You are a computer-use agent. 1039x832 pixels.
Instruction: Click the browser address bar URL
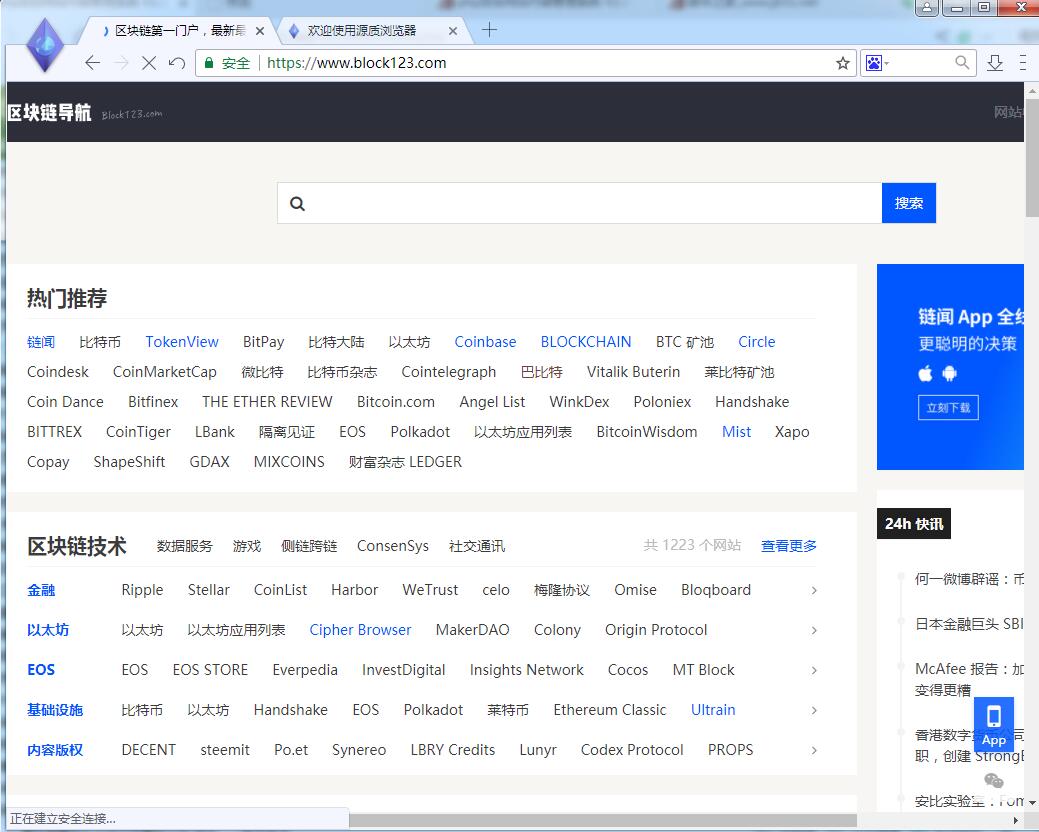tap(356, 63)
